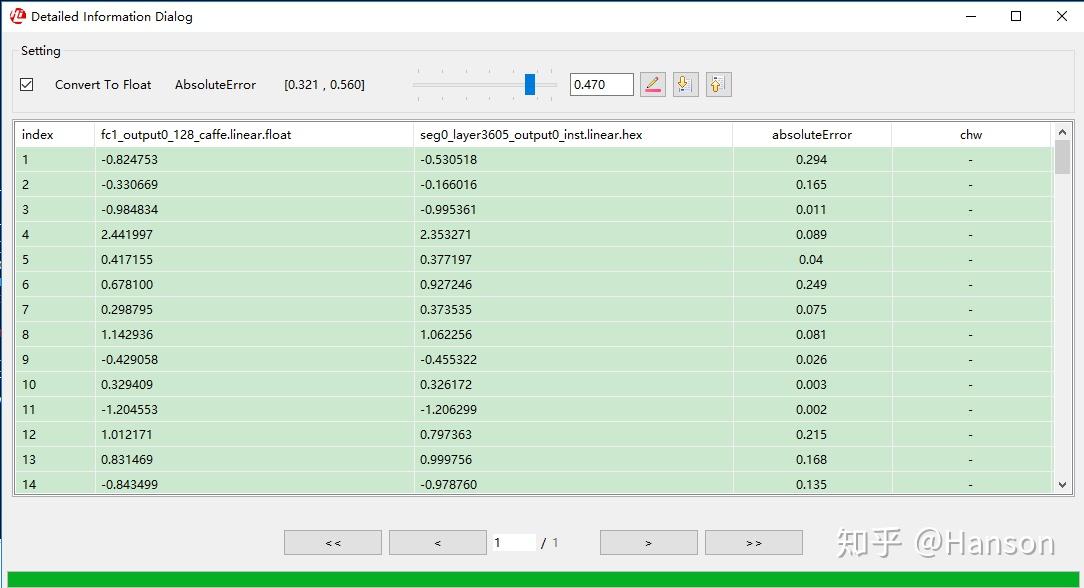Uncheck the Convert To Float checkbox
Screen dimensions: 1084x588
(26, 84)
